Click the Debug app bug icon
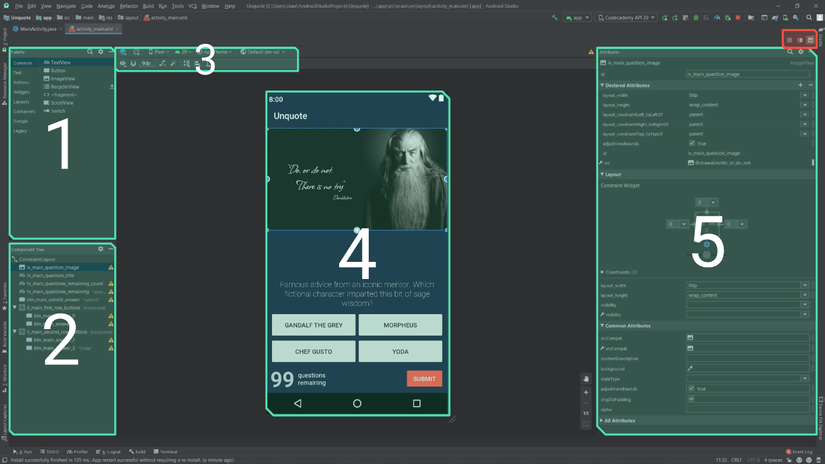Image resolution: width=825 pixels, height=464 pixels. click(x=696, y=17)
